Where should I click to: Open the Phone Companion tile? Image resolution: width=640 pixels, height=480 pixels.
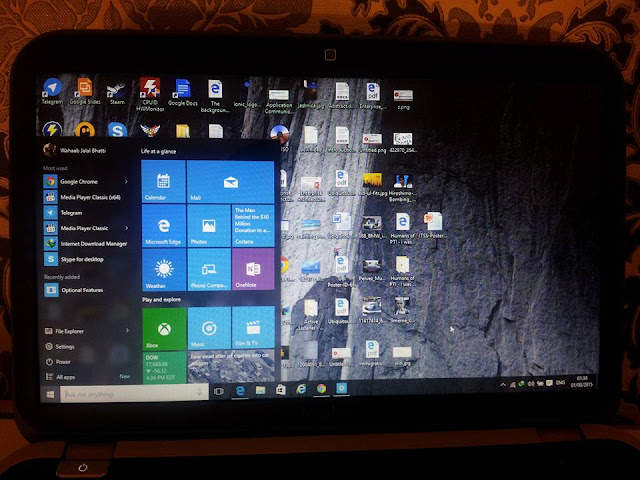(209, 269)
